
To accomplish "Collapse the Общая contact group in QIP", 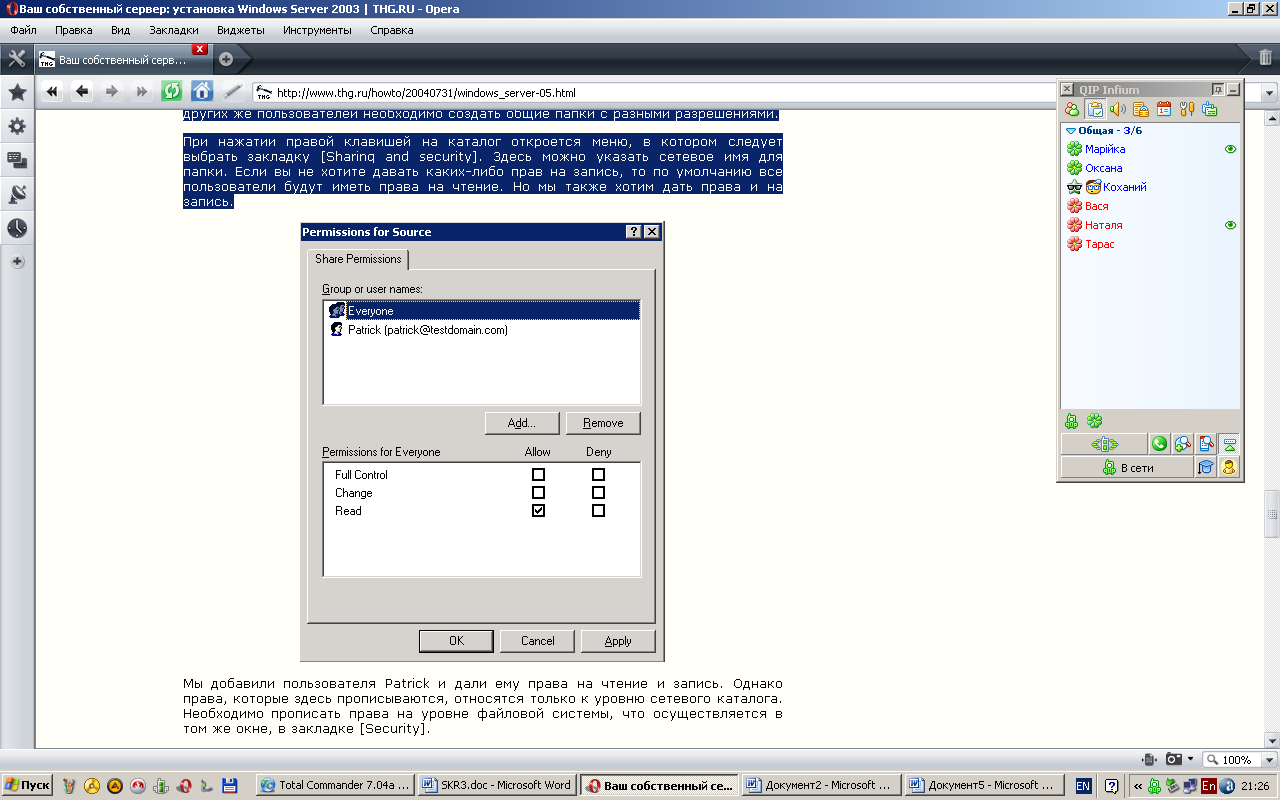I will pyautogui.click(x=1071, y=131).
